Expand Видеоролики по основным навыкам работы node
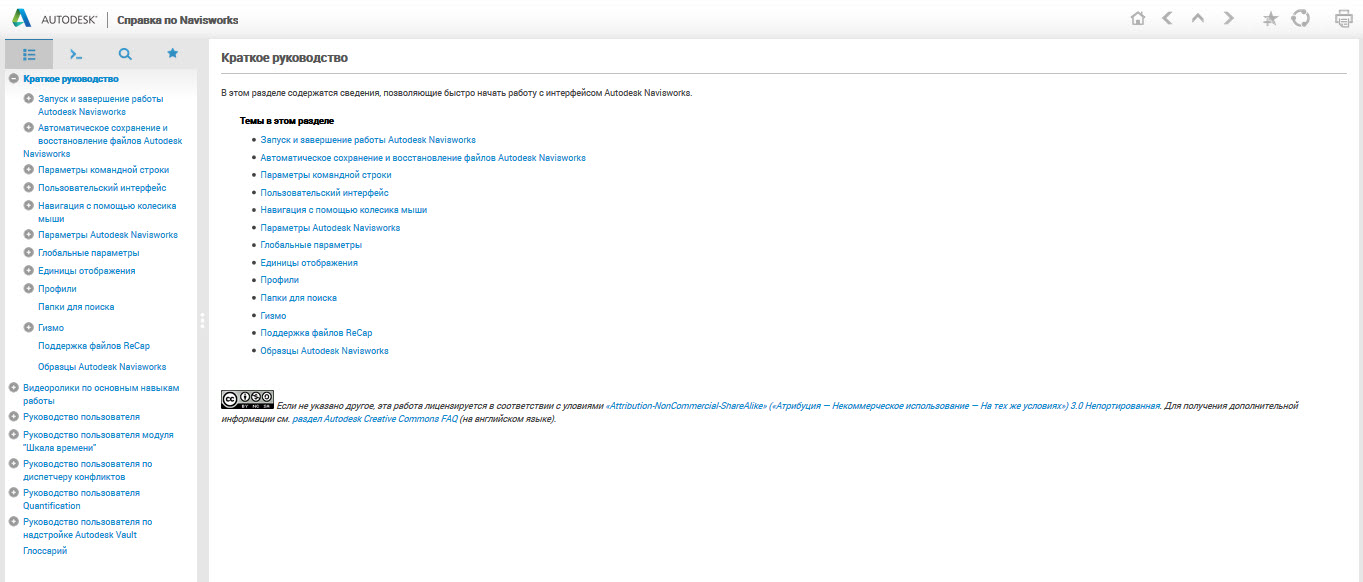 [14, 387]
